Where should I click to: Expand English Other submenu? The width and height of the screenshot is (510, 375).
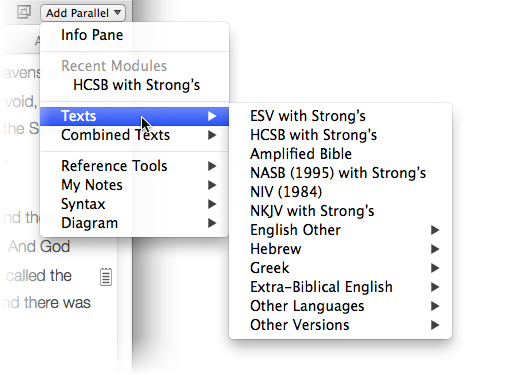point(341,230)
